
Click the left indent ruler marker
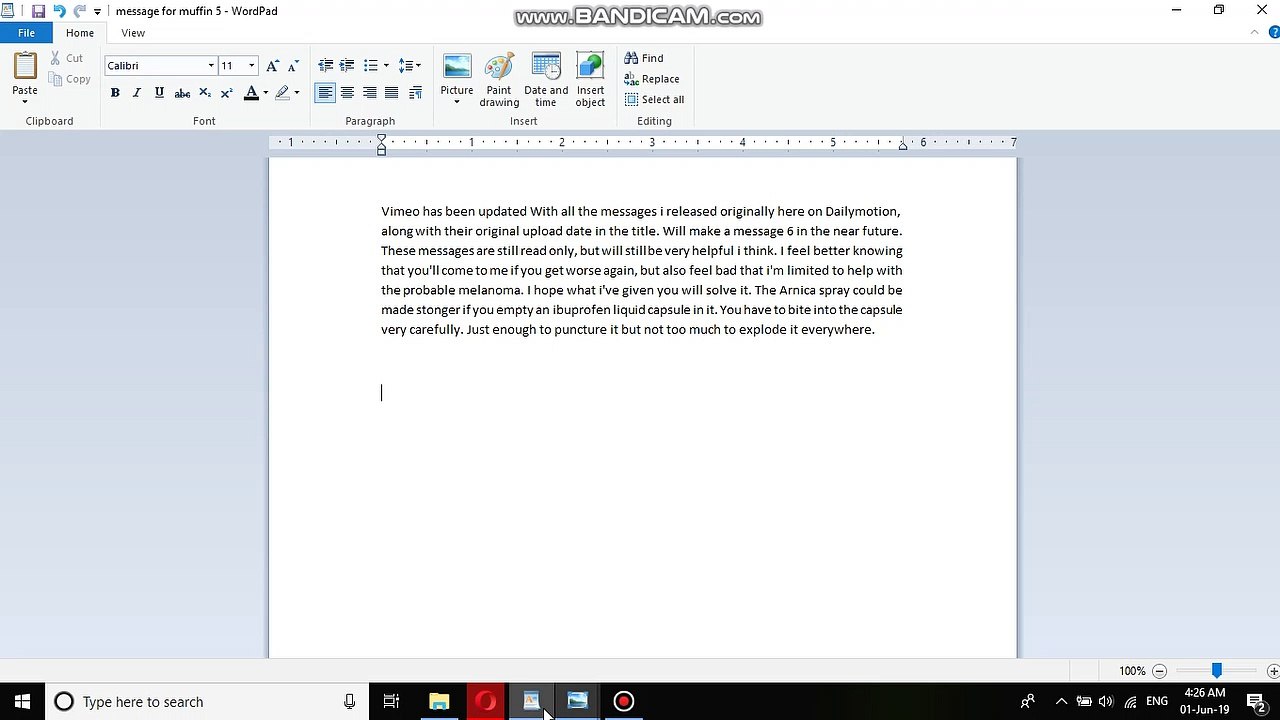coord(381,146)
